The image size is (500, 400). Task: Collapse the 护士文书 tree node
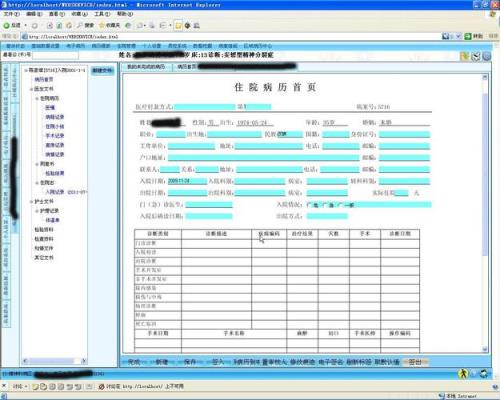(31, 202)
